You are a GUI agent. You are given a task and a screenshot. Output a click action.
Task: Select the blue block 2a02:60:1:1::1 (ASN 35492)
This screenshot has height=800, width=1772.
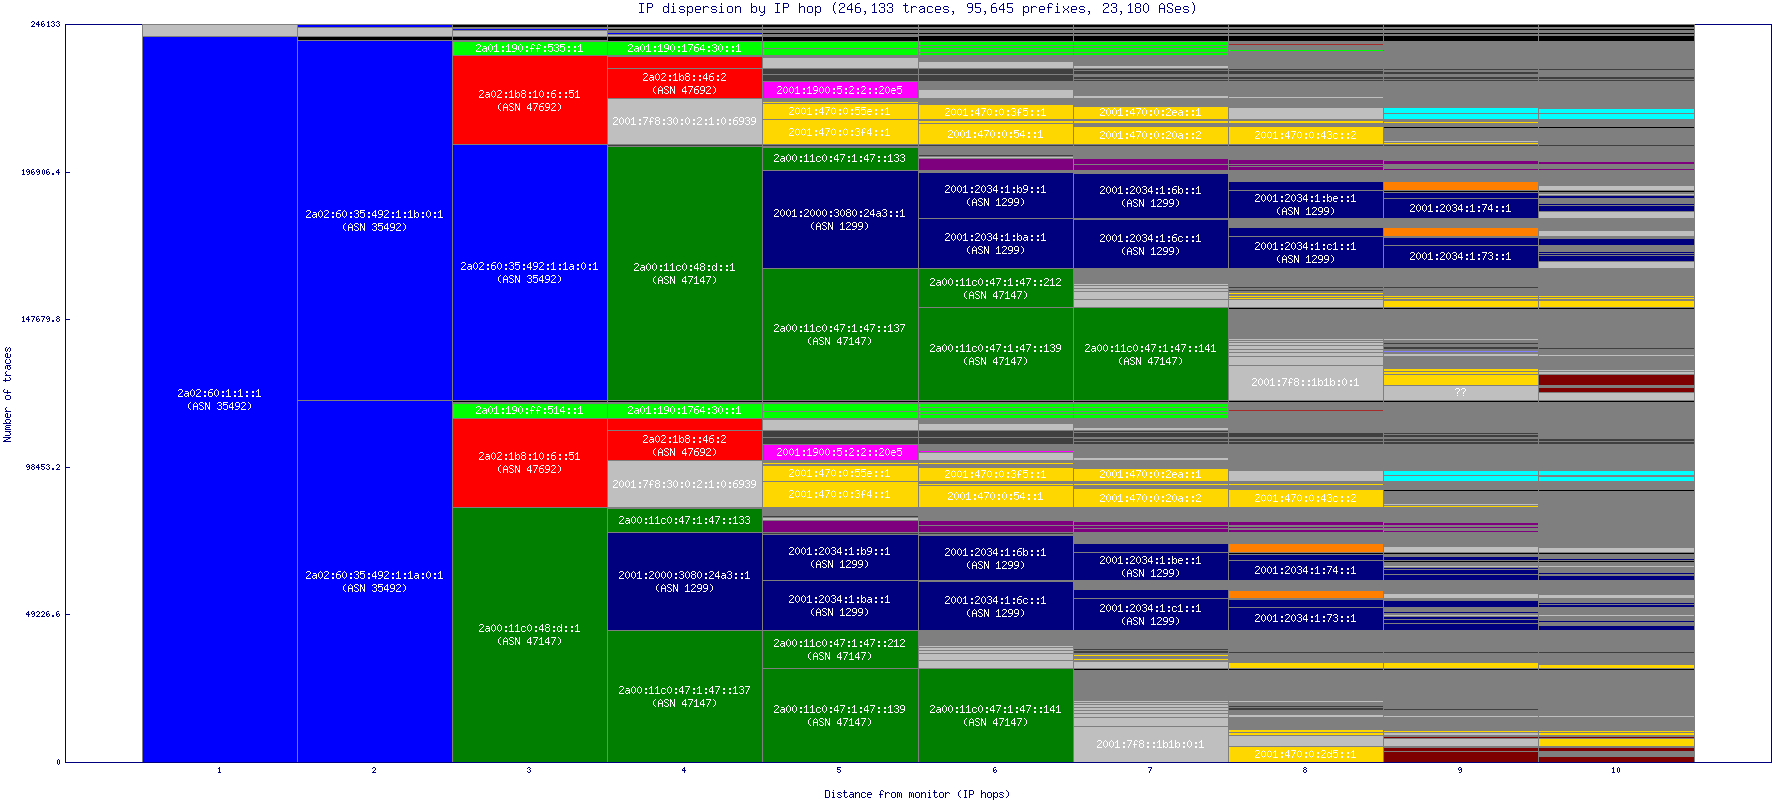click(220, 399)
